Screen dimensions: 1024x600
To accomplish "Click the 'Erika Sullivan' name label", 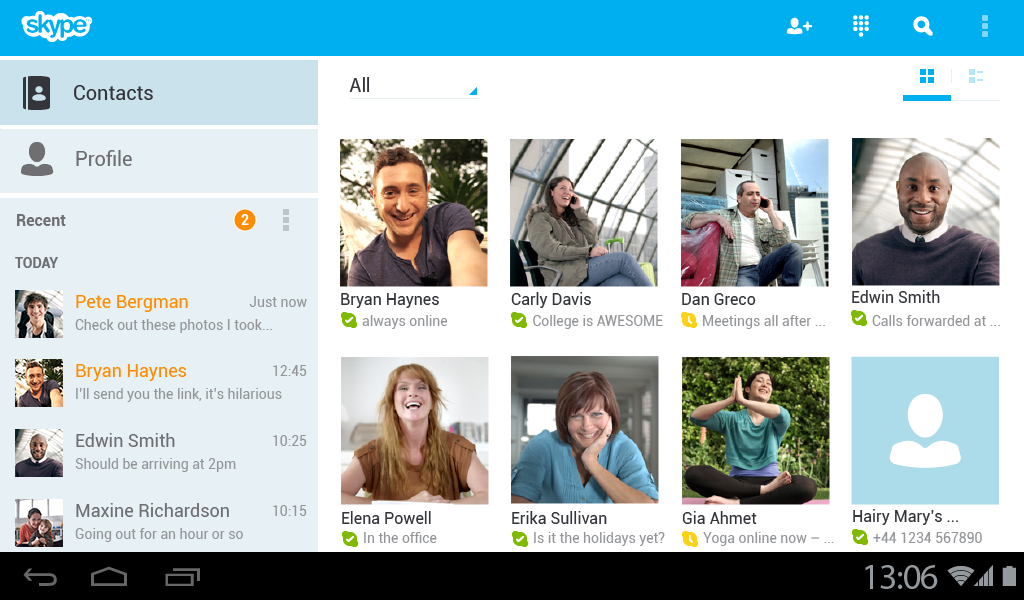I will tap(559, 518).
